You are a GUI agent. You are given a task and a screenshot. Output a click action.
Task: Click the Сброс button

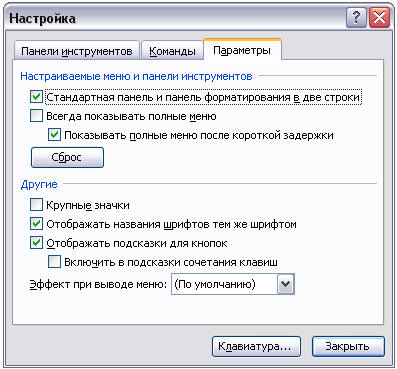coord(67,157)
